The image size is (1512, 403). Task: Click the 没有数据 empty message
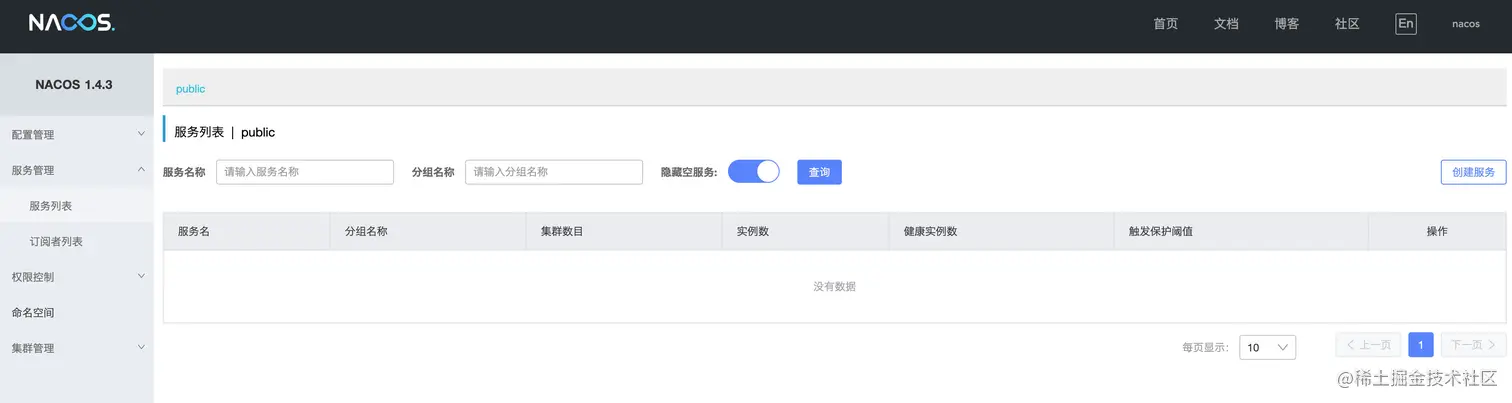point(834,287)
